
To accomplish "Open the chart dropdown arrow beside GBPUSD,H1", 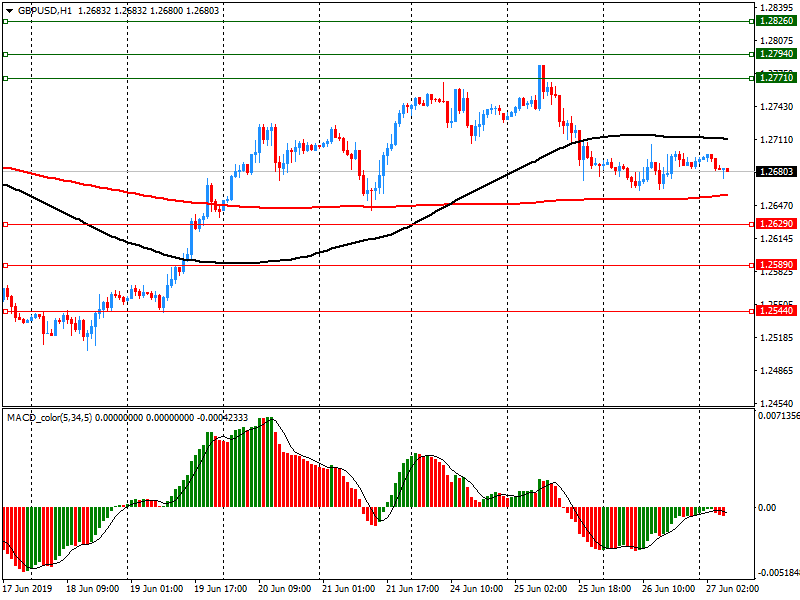I will (10, 11).
